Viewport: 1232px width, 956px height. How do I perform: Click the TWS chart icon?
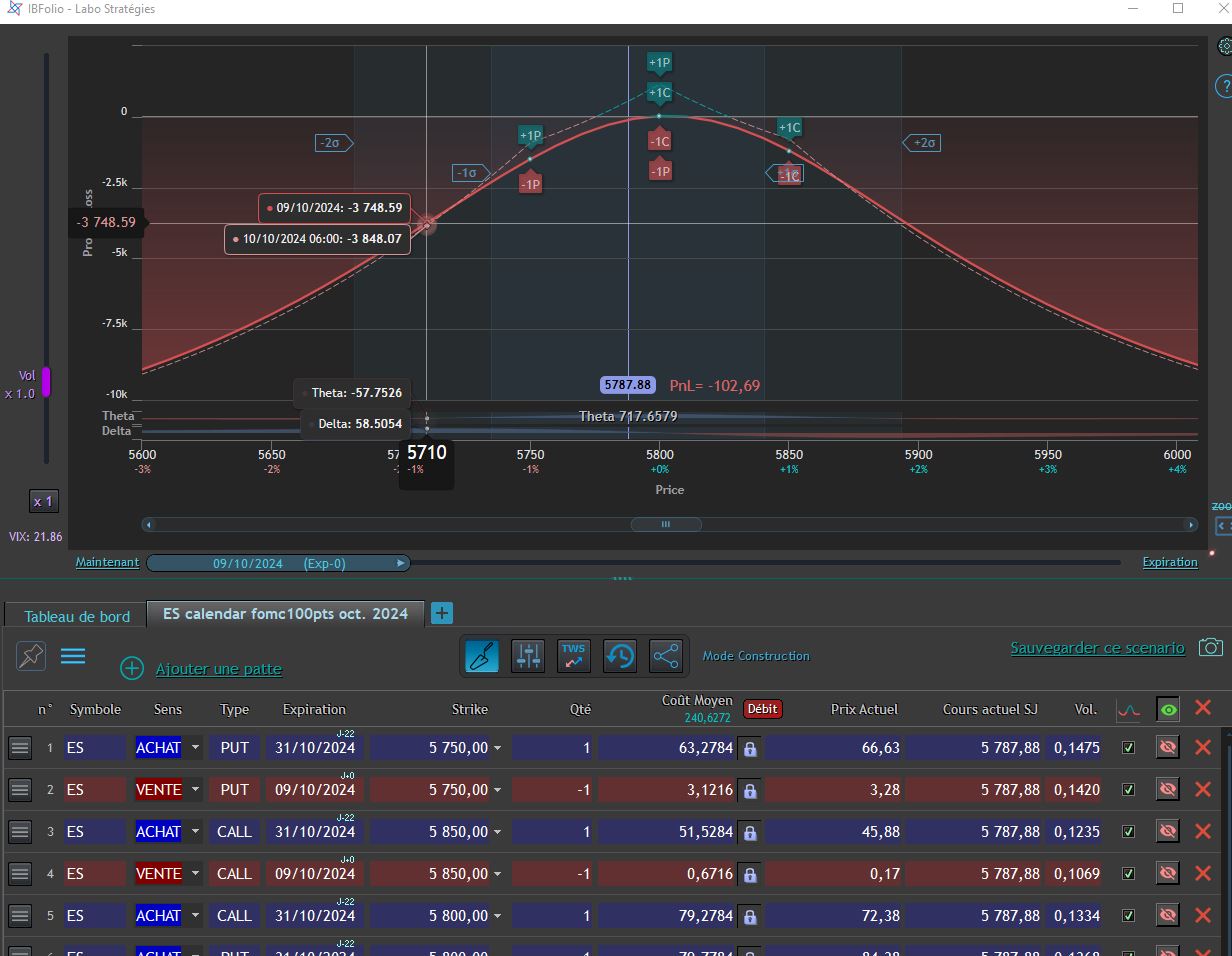[x=573, y=656]
